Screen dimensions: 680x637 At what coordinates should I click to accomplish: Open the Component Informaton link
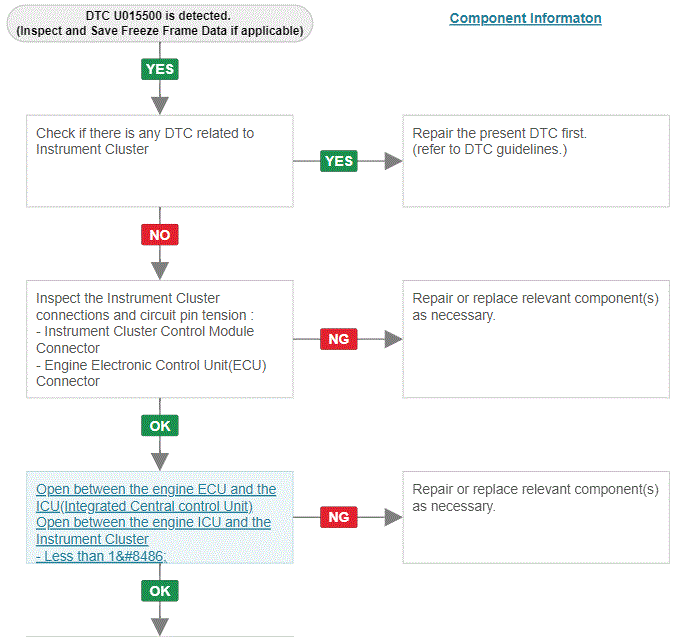(x=525, y=18)
